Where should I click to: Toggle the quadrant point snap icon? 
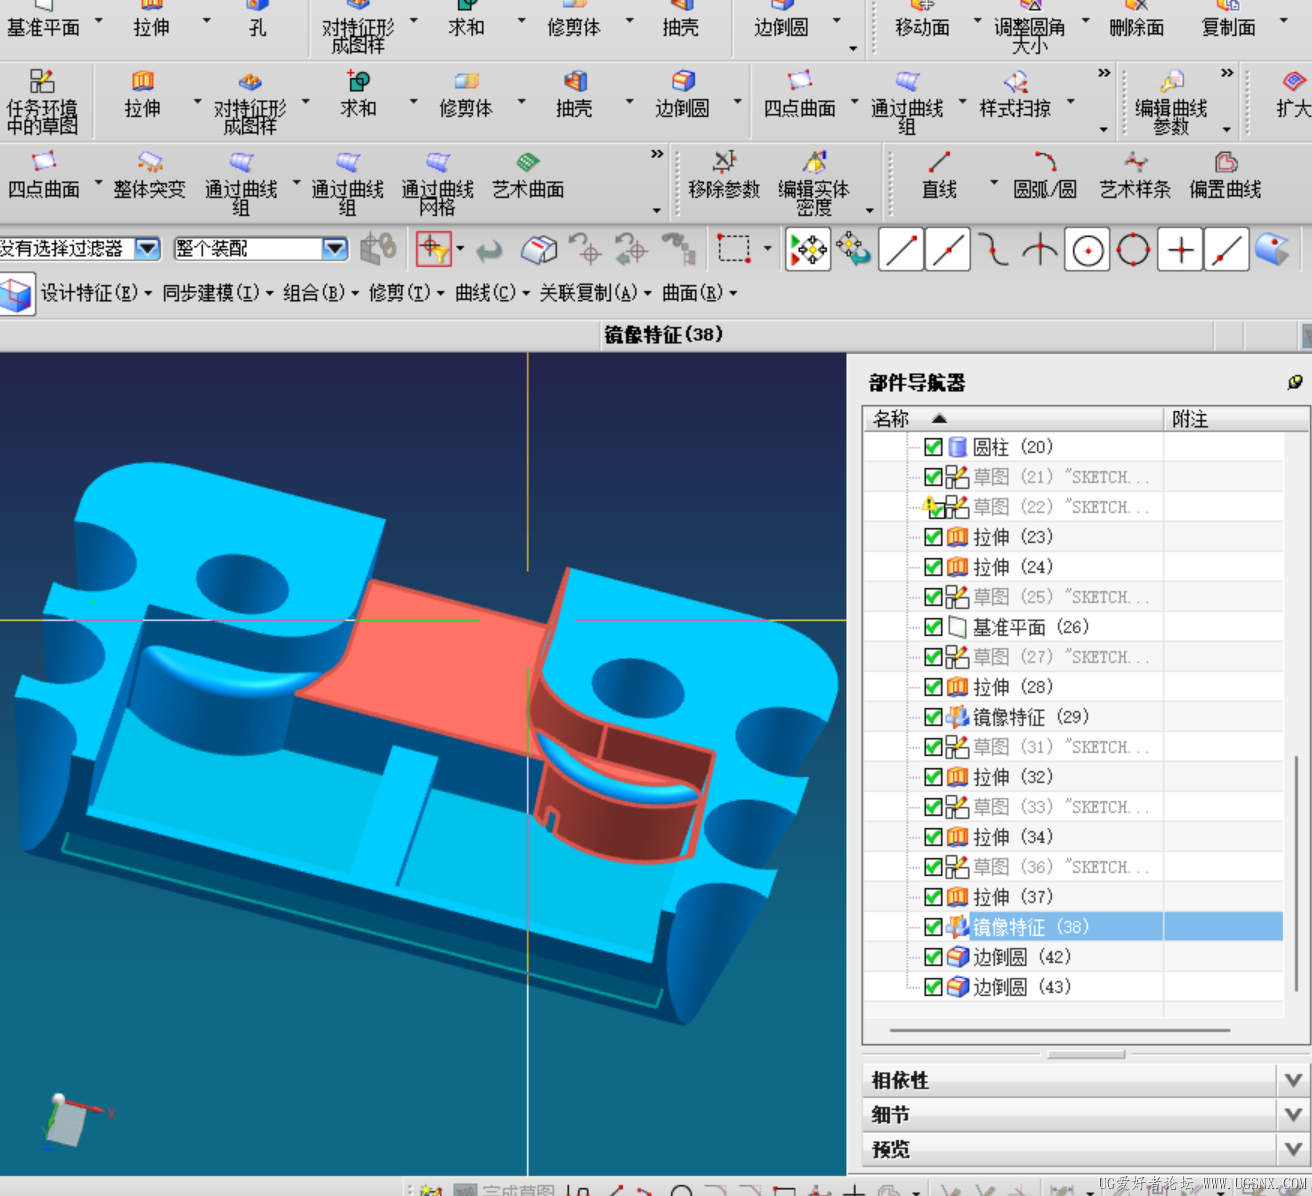tap(1133, 250)
